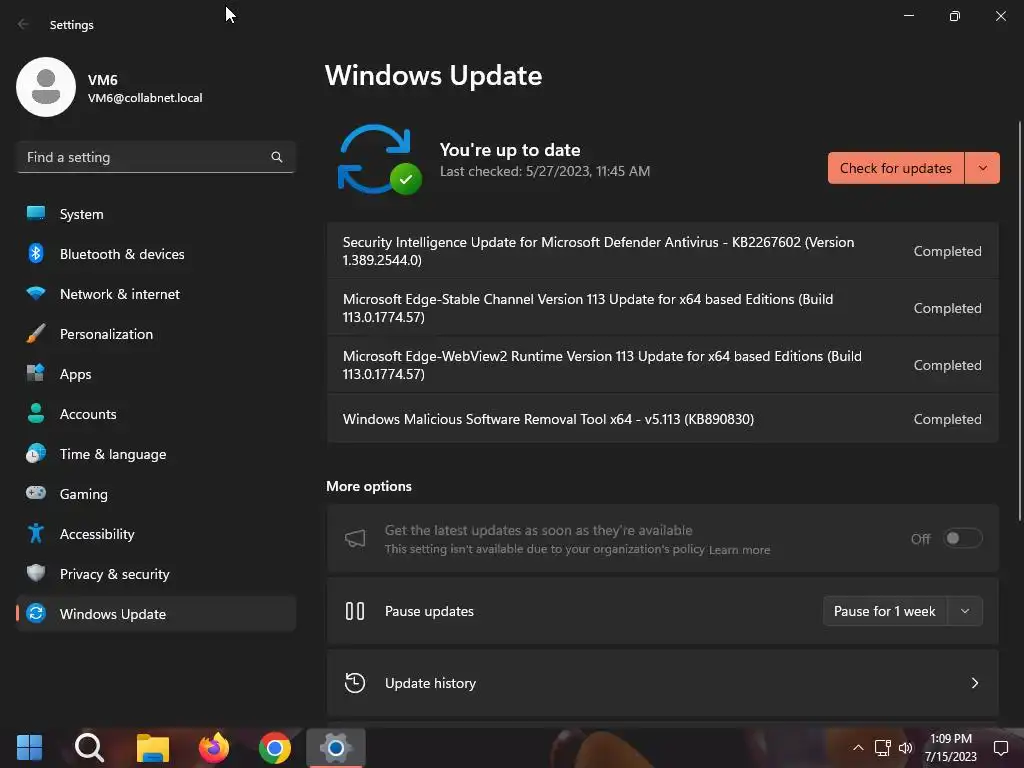This screenshot has height=768, width=1024.
Task: Click the Network Wi-Fi icon in sidebar
Action: tap(36, 293)
